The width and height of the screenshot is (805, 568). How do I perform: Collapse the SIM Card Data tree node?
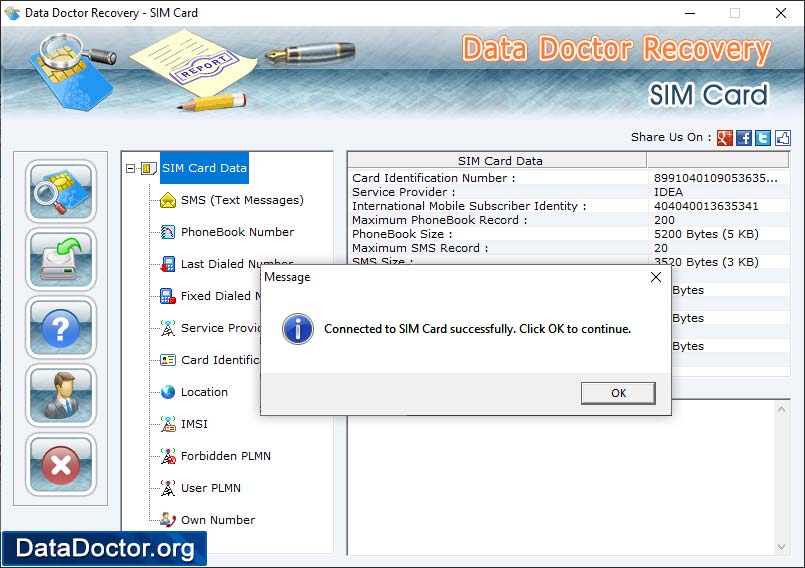131,168
